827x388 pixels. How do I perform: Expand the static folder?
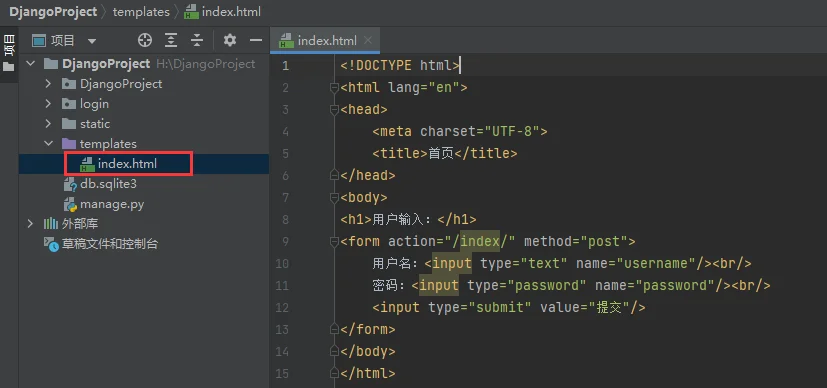[49, 124]
